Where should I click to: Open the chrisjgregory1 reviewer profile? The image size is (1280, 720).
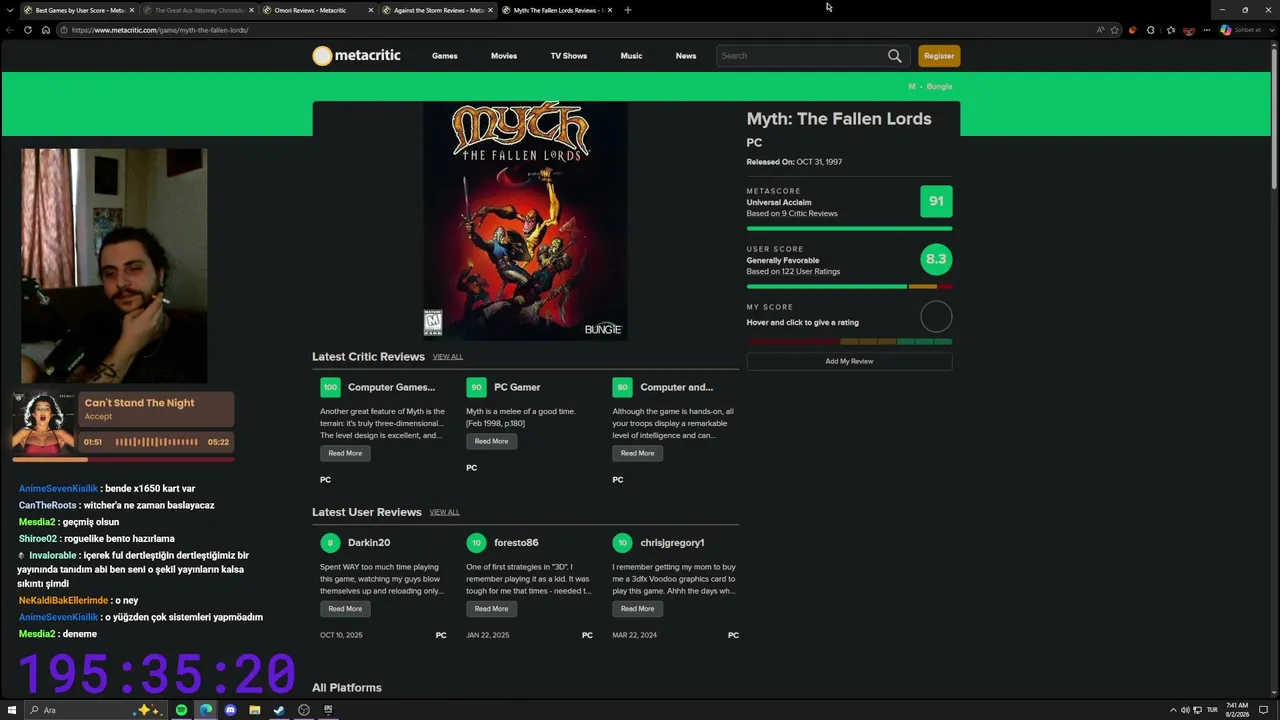tap(672, 543)
